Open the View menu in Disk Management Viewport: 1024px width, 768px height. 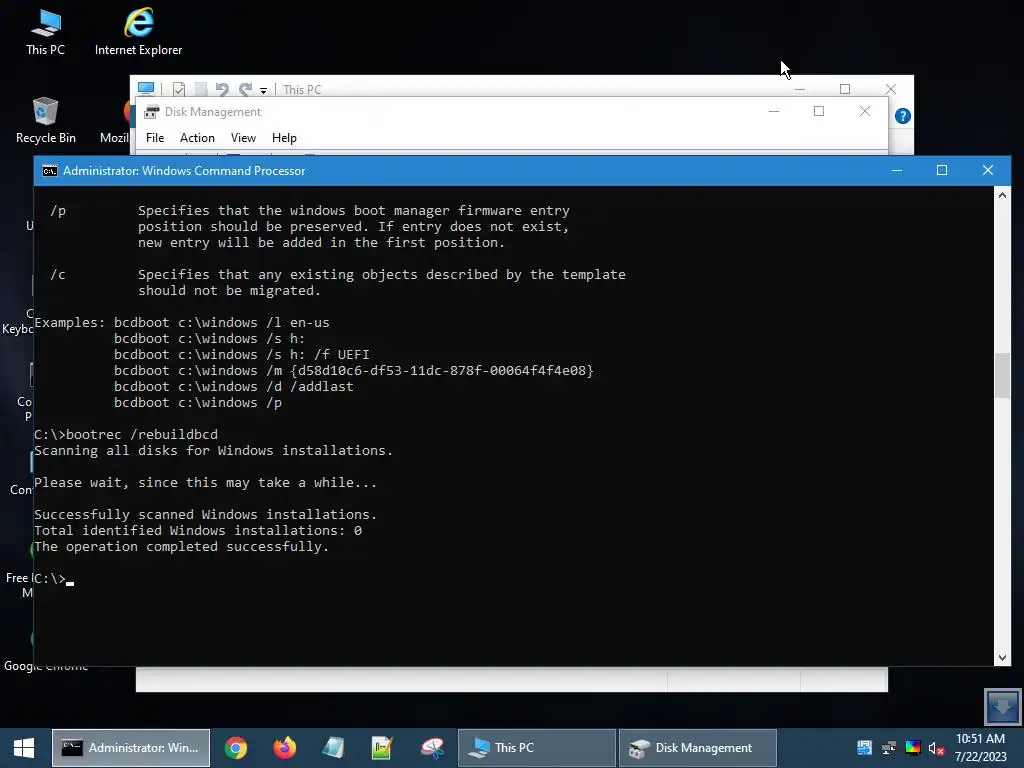(243, 138)
